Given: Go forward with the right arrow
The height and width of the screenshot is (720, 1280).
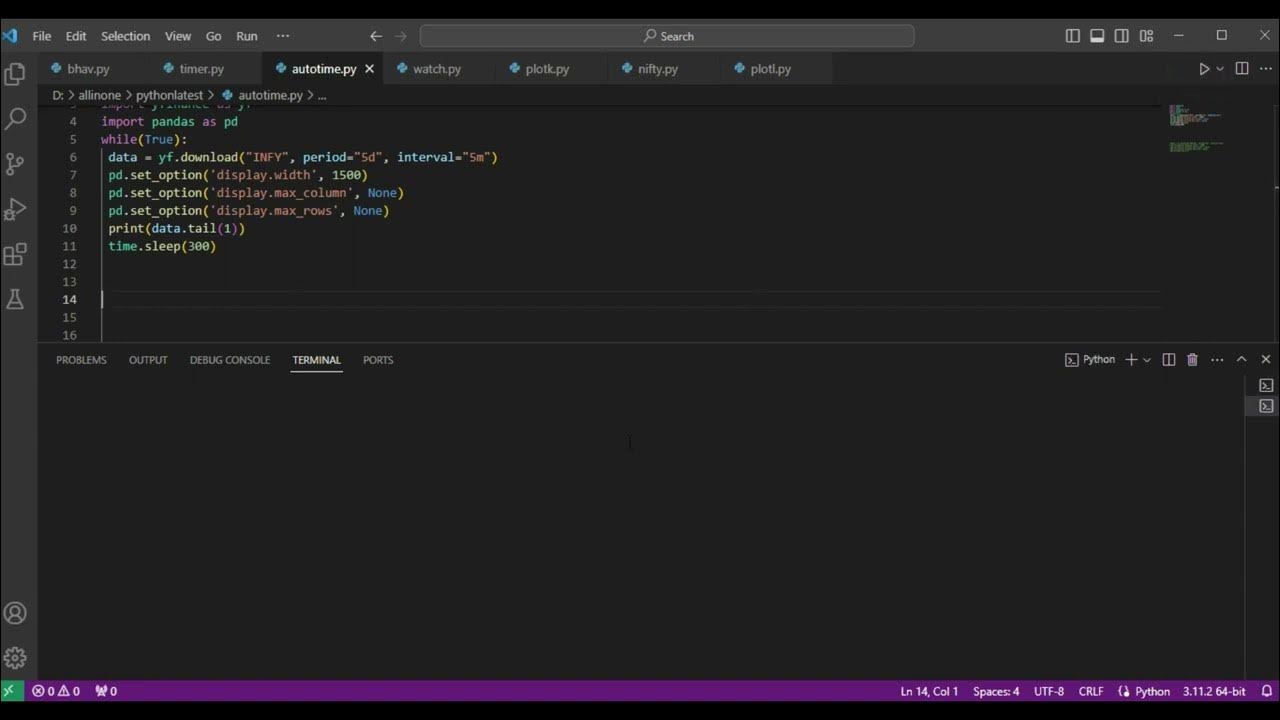Looking at the screenshot, I should 401,36.
